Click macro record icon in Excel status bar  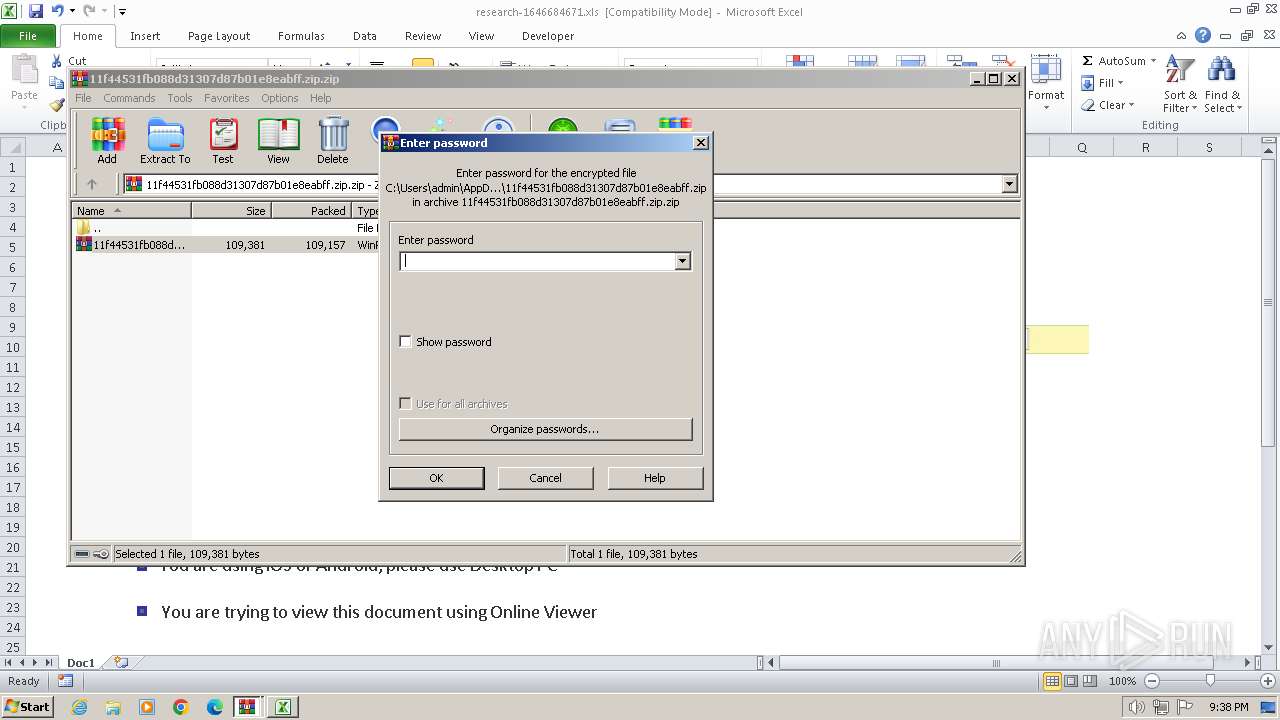pos(65,681)
